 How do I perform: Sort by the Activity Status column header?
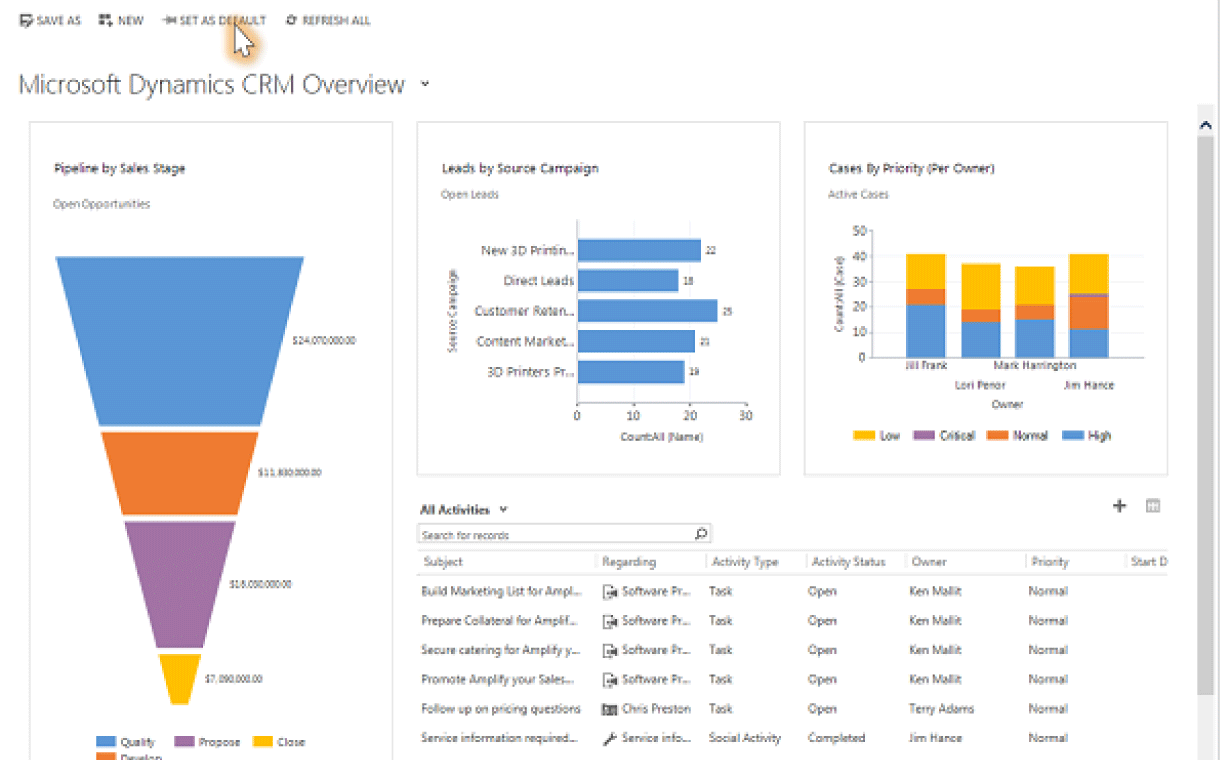pyautogui.click(x=848, y=562)
